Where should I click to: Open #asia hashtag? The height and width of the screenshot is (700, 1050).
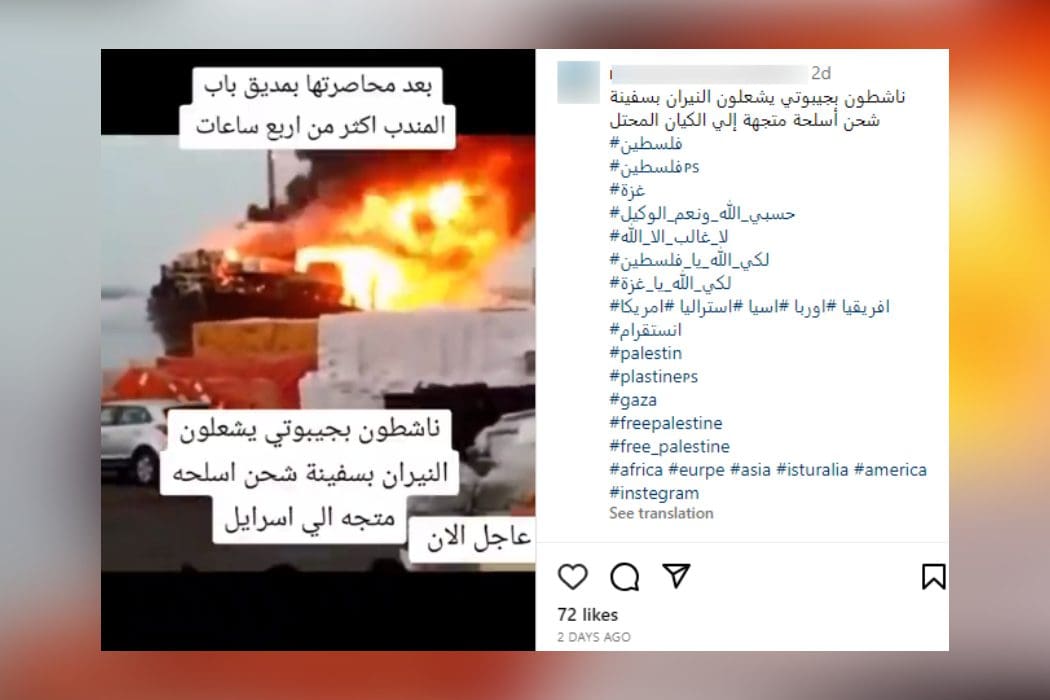[750, 470]
